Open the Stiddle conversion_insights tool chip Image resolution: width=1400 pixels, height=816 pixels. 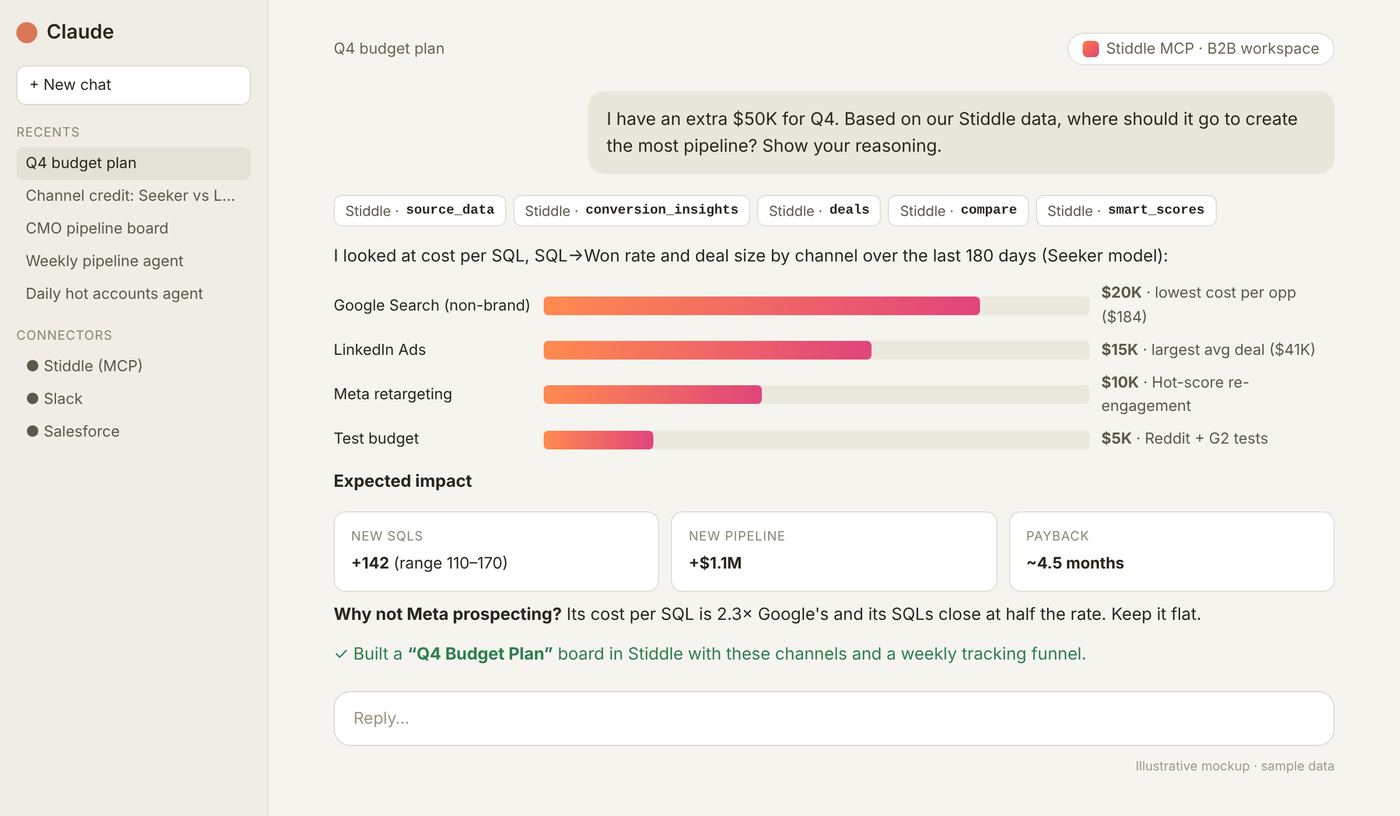pyautogui.click(x=631, y=210)
